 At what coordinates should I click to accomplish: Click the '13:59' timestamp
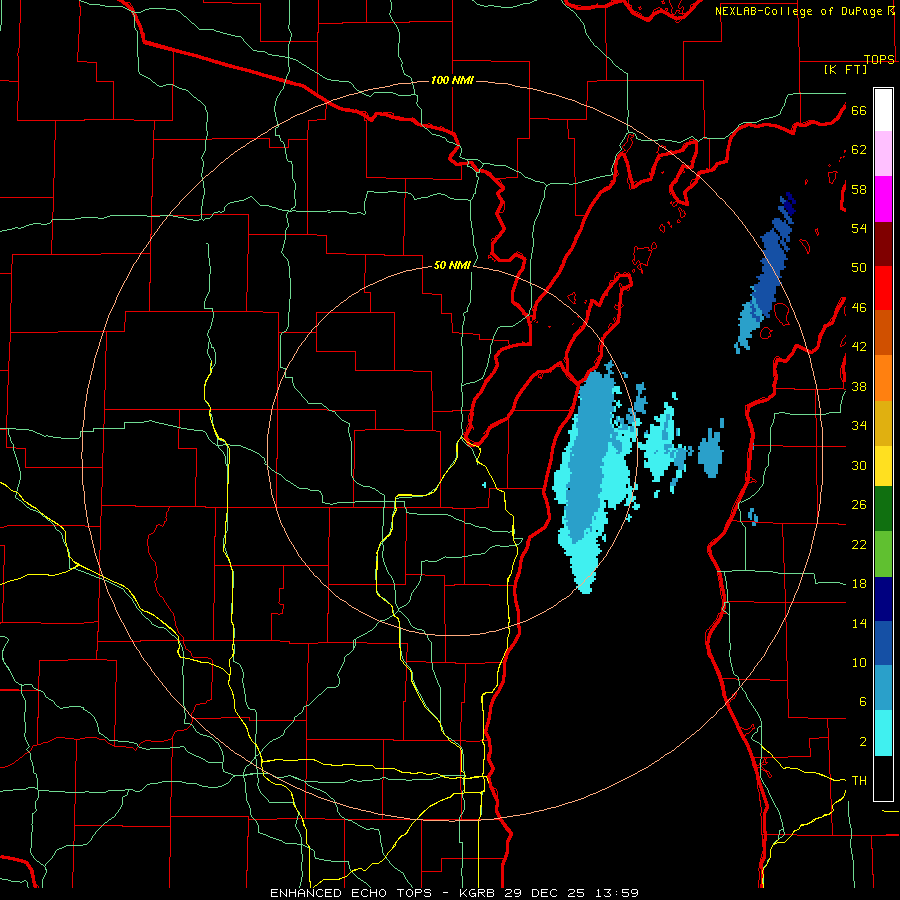point(615,893)
